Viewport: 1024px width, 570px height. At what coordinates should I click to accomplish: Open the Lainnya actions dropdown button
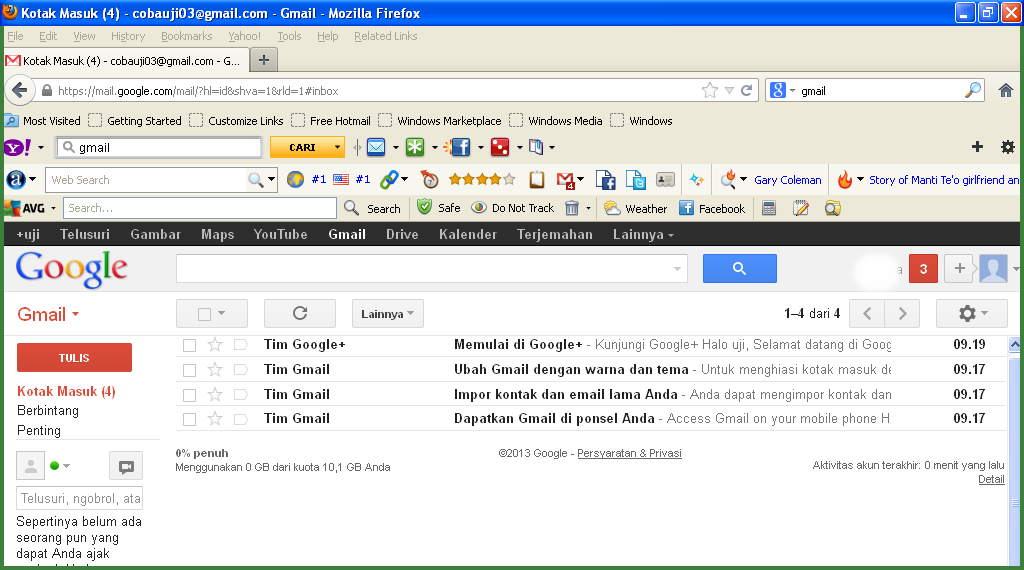tap(388, 313)
